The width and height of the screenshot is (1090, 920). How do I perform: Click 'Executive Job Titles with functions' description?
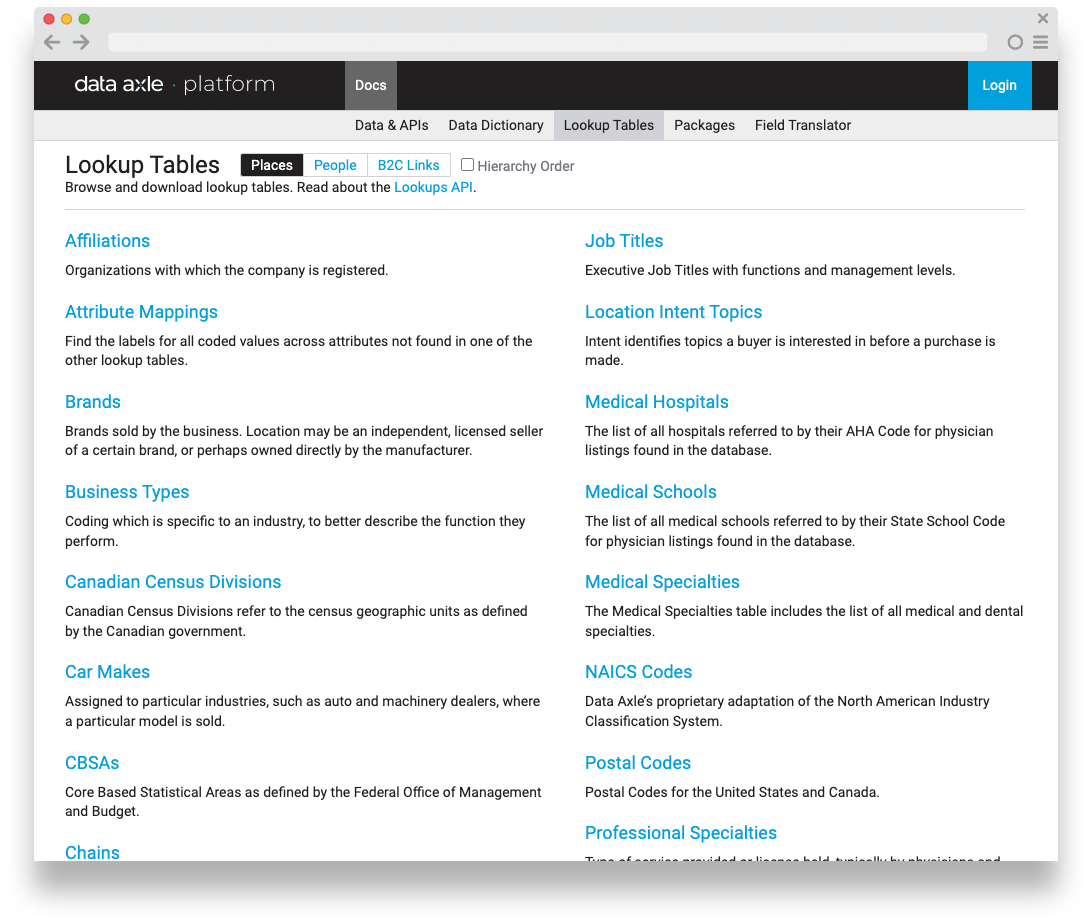[770, 270]
